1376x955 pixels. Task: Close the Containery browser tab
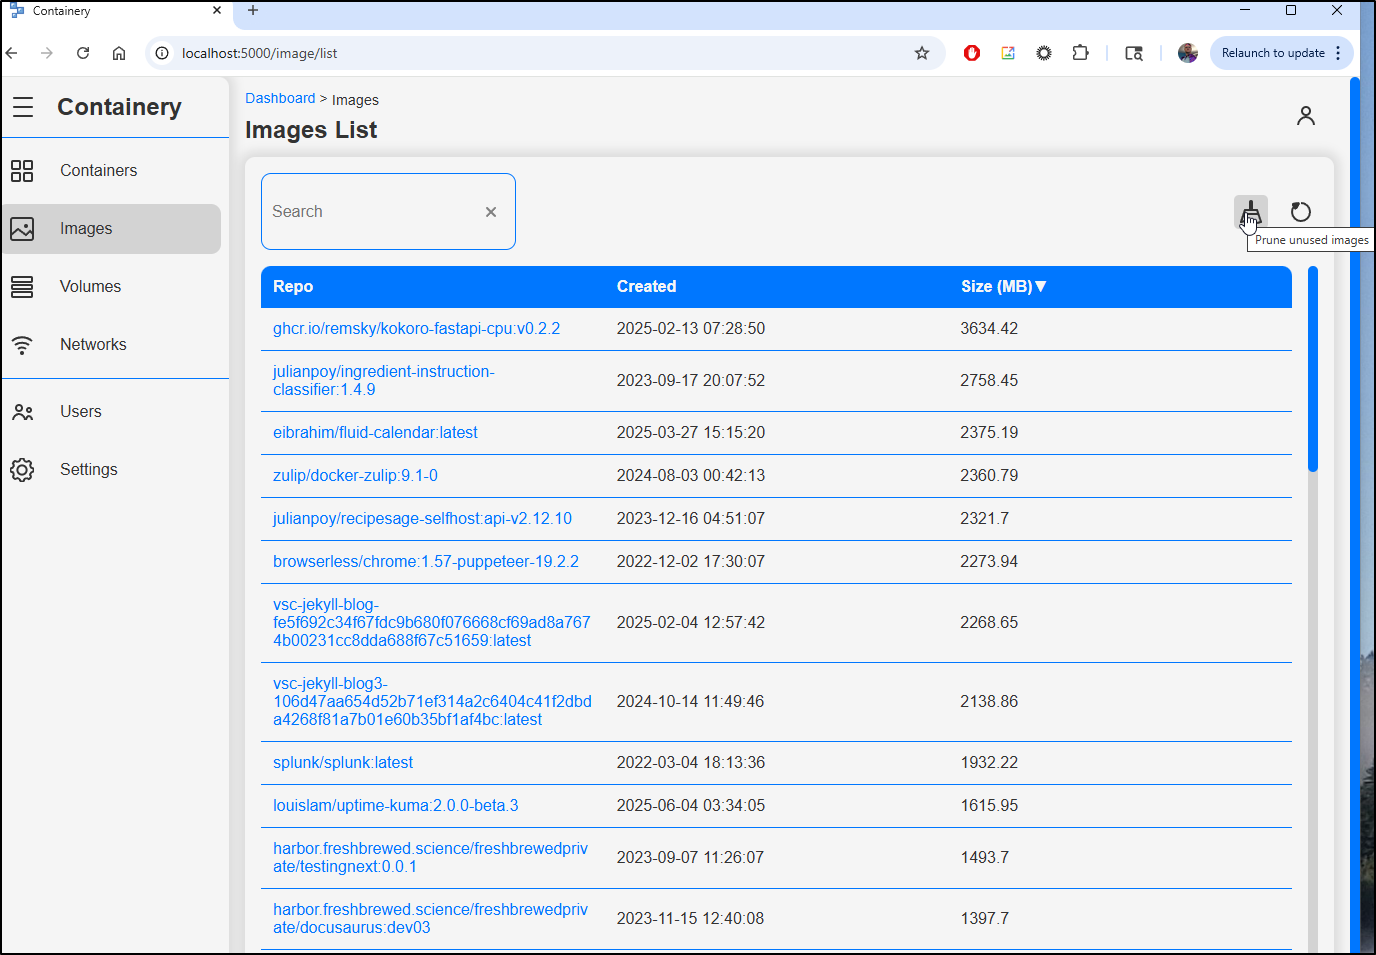pyautogui.click(x=217, y=11)
